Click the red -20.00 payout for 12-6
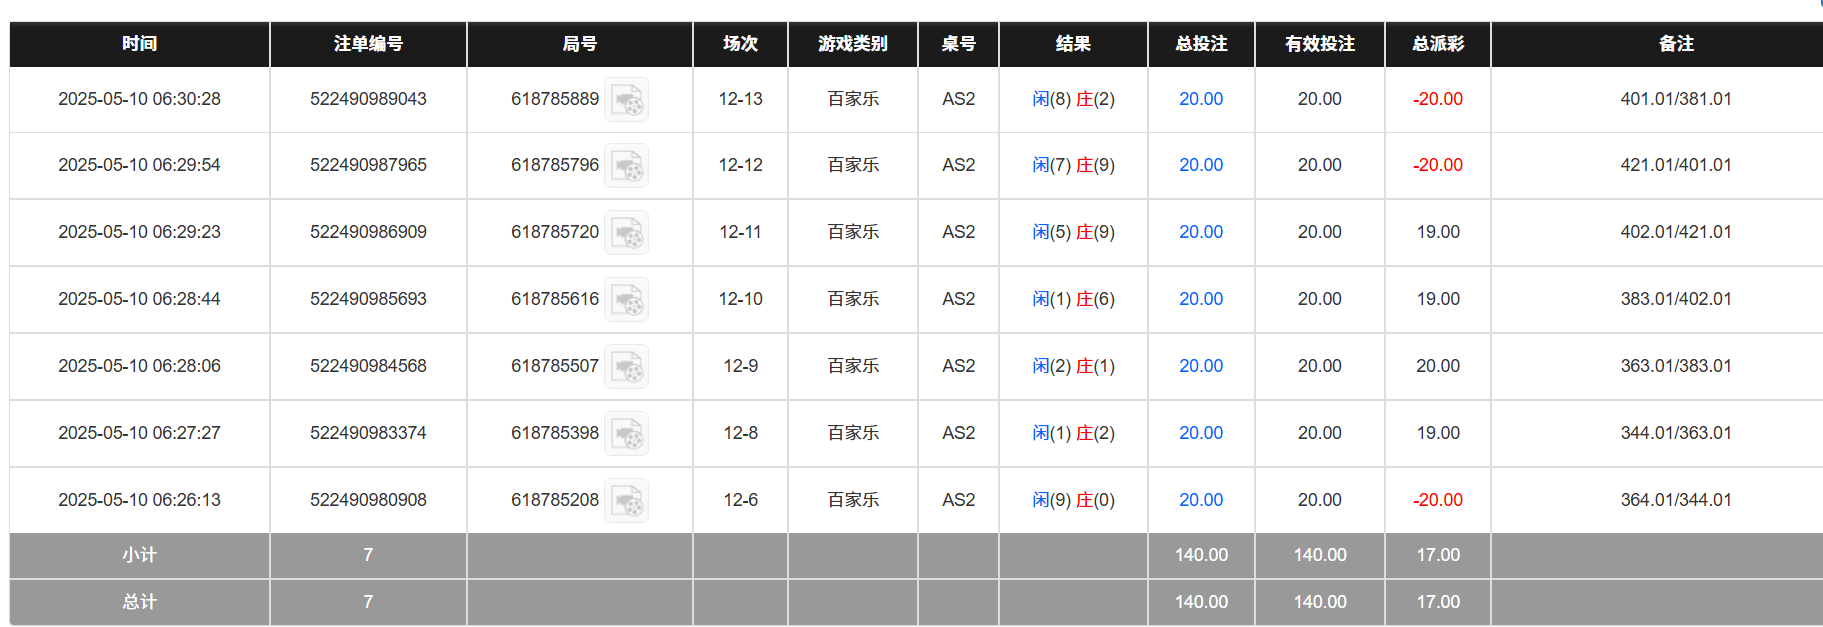Image resolution: width=1823 pixels, height=627 pixels. pos(1437,500)
